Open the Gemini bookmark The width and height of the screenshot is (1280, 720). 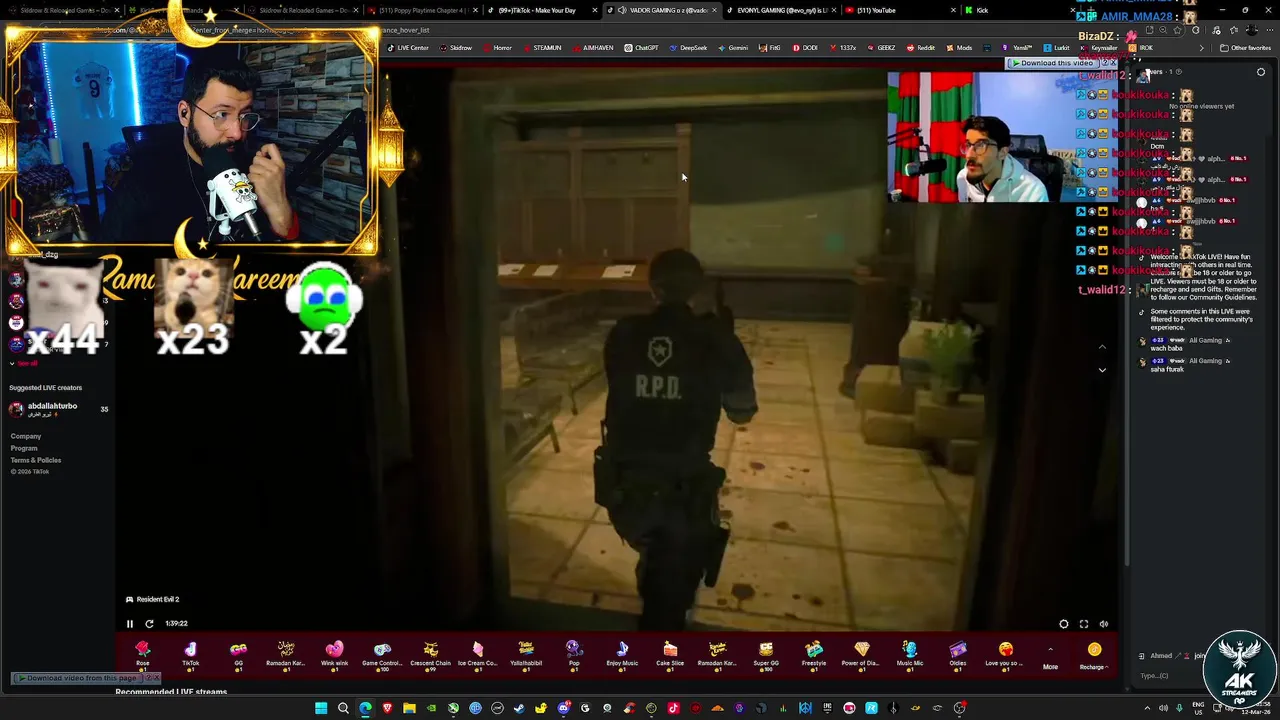click(732, 48)
